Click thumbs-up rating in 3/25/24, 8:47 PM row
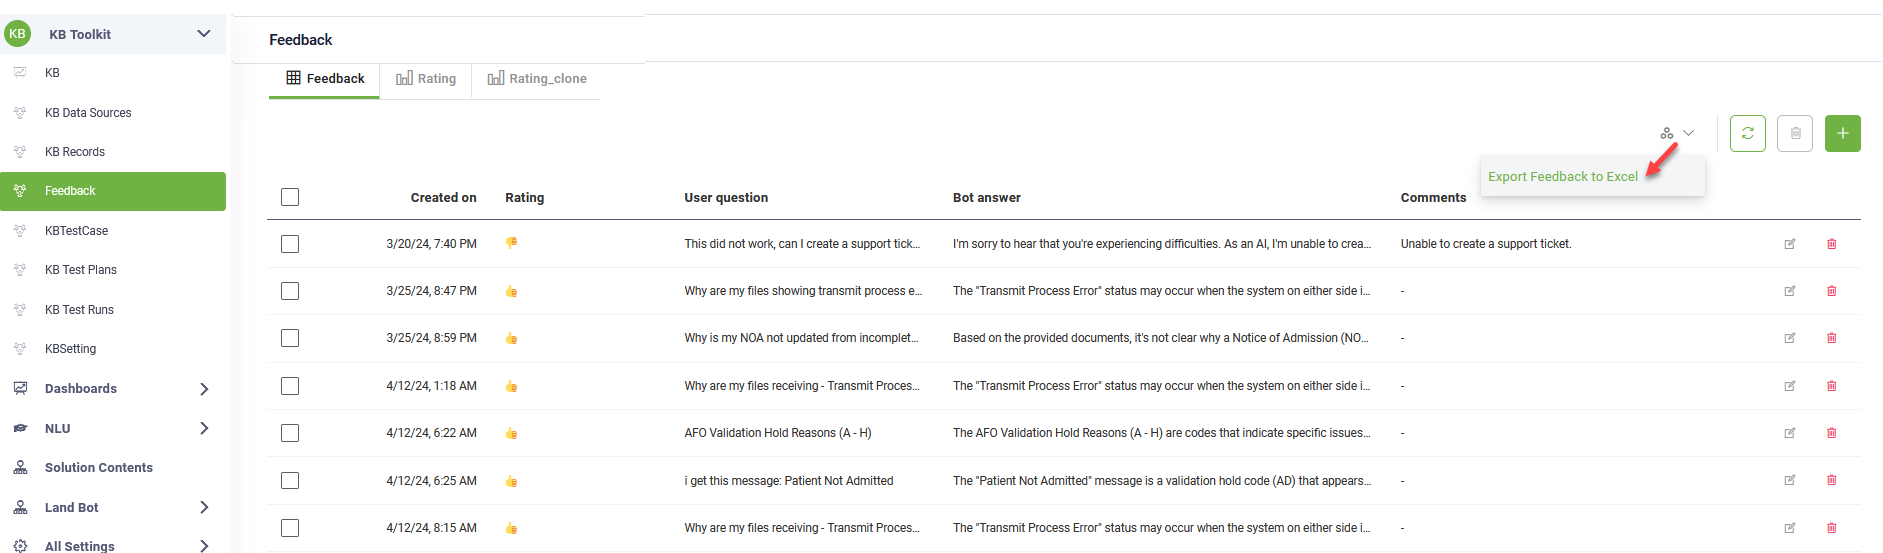This screenshot has width=1883, height=553. [x=511, y=291]
